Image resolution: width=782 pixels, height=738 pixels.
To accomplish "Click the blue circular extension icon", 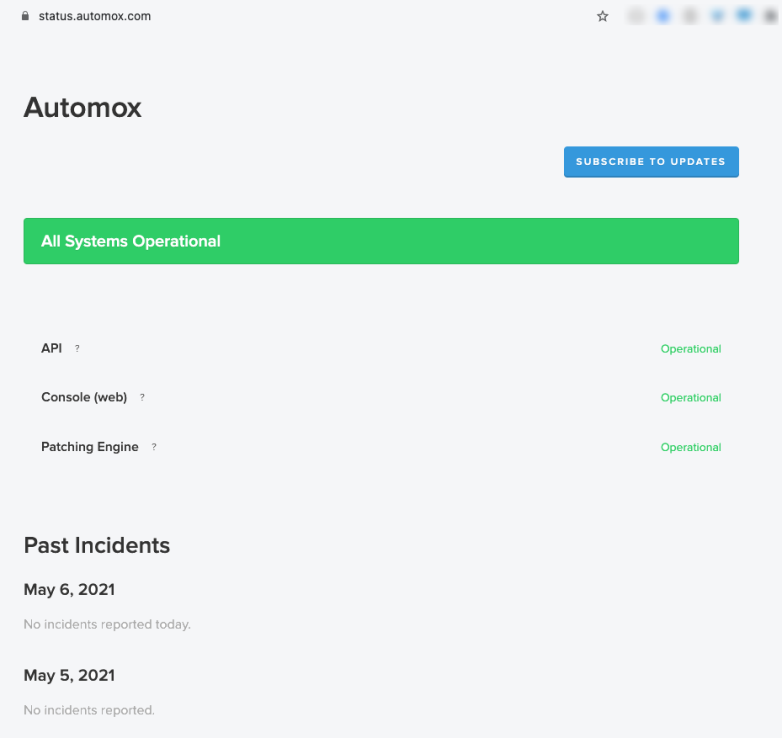I will (x=663, y=16).
